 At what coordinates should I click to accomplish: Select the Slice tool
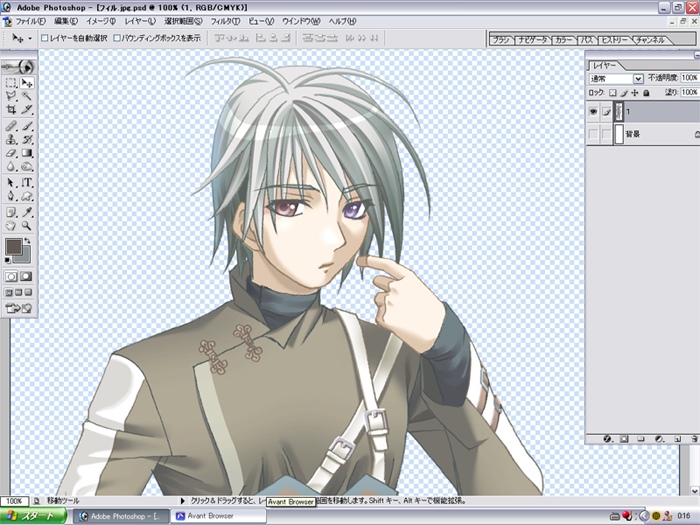pos(27,109)
